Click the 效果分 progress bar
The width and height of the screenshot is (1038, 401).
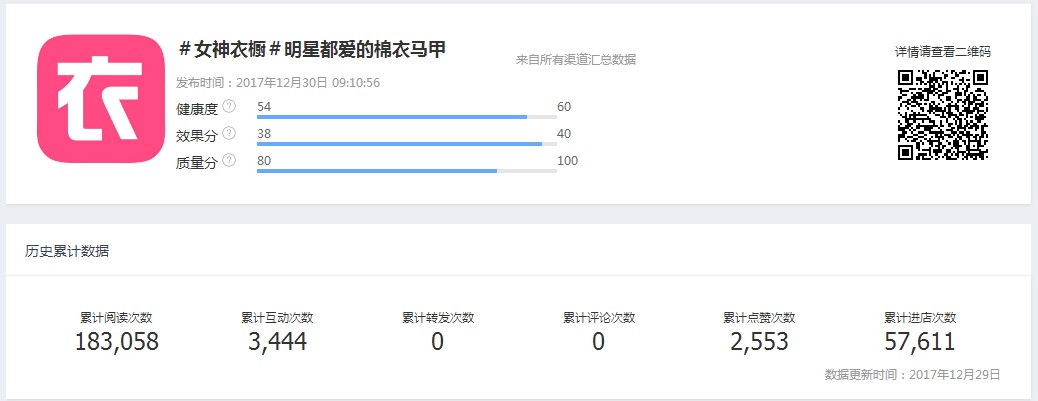(406, 144)
